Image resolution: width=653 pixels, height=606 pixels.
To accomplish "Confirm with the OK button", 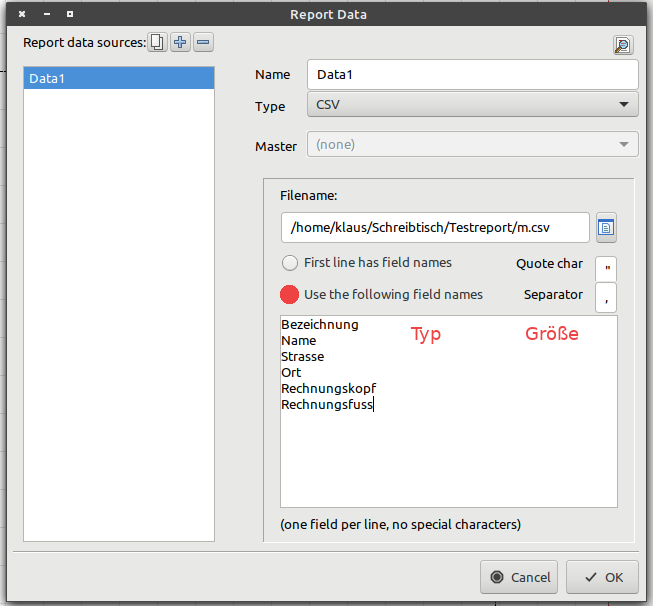I will (602, 577).
